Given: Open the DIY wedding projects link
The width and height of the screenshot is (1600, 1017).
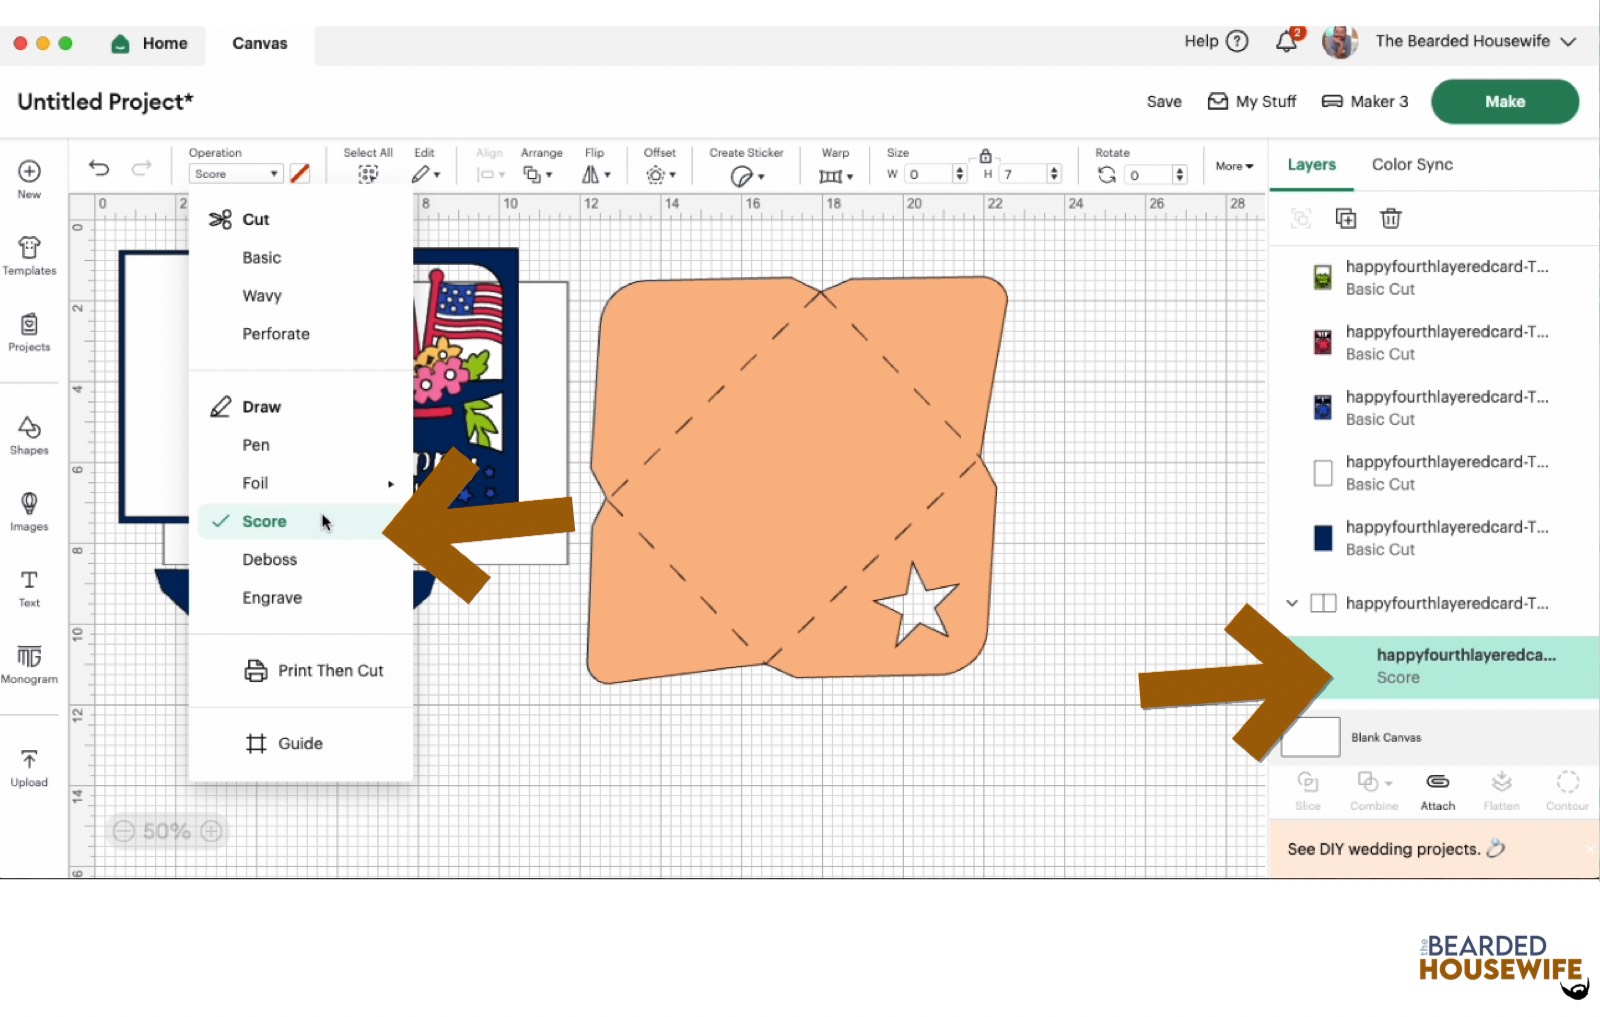Looking at the screenshot, I should (x=1396, y=849).
